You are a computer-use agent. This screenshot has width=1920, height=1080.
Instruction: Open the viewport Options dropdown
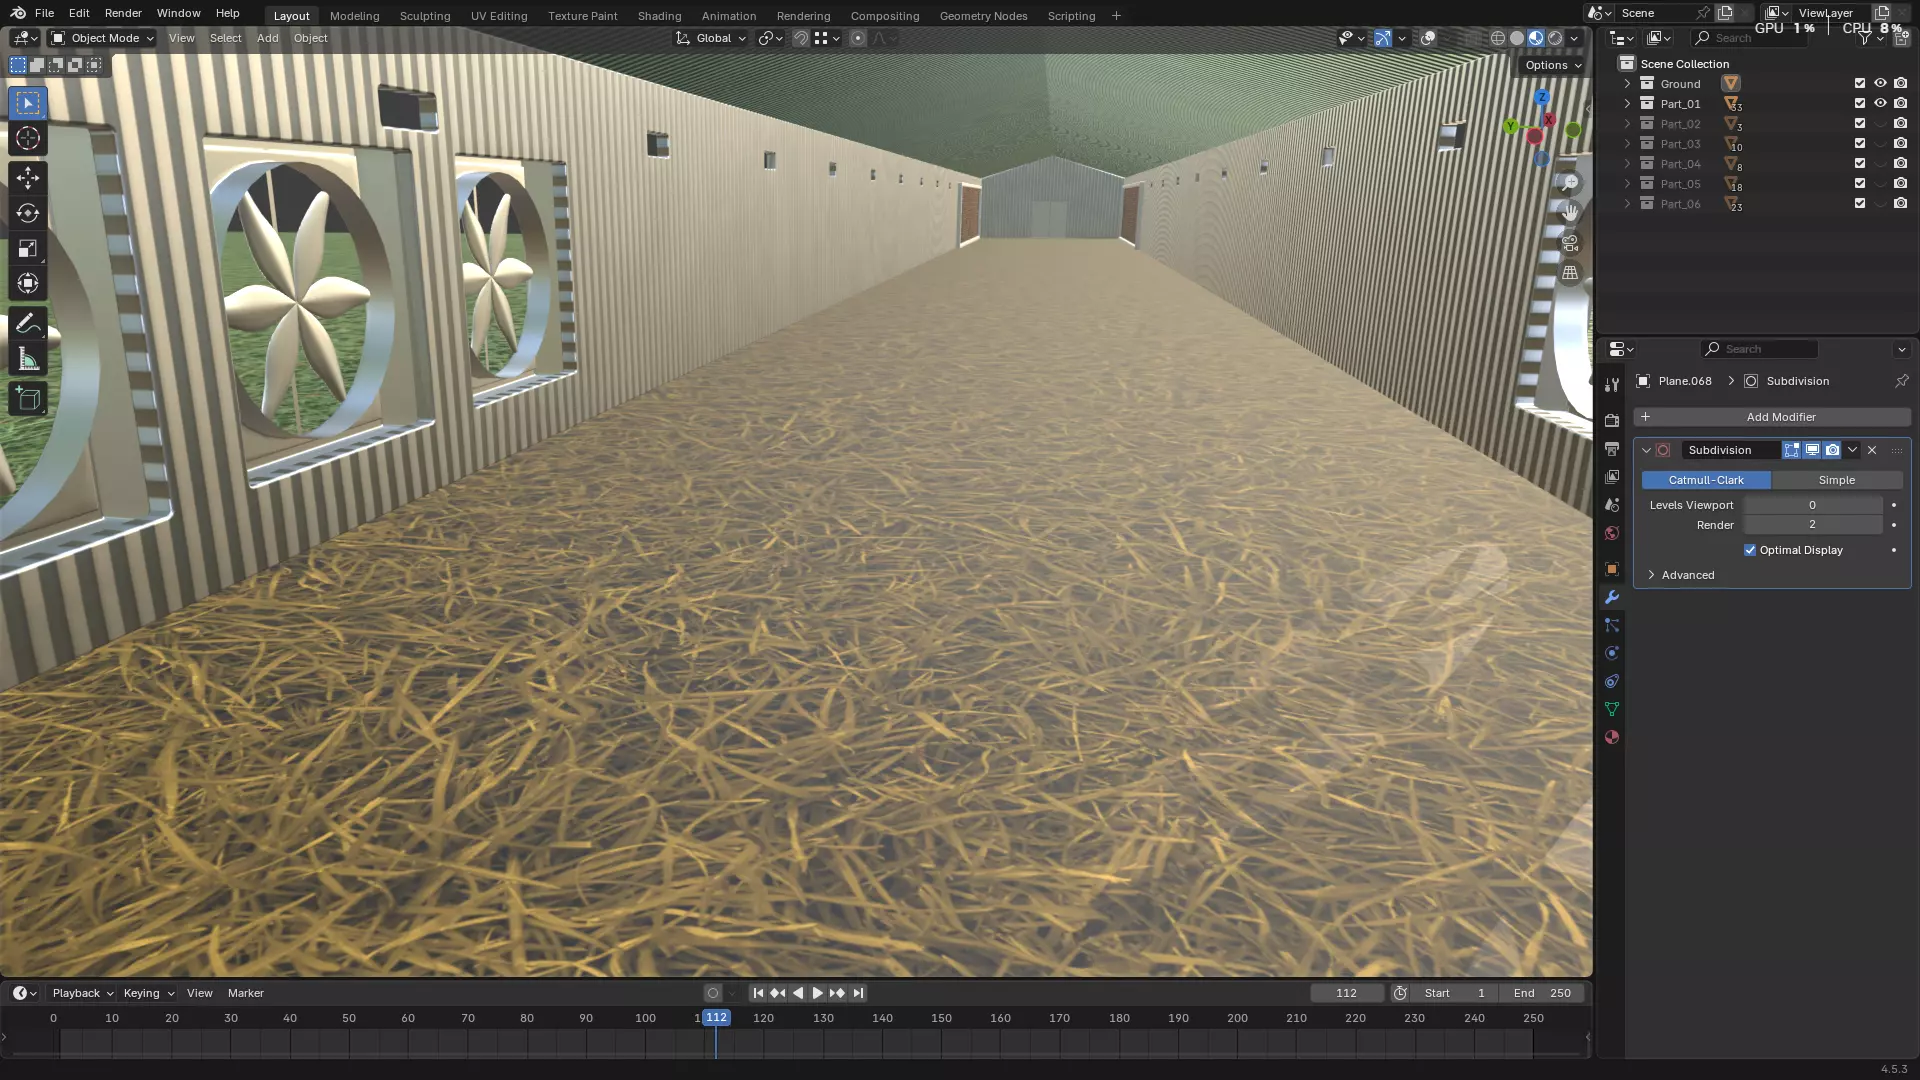pos(1553,65)
